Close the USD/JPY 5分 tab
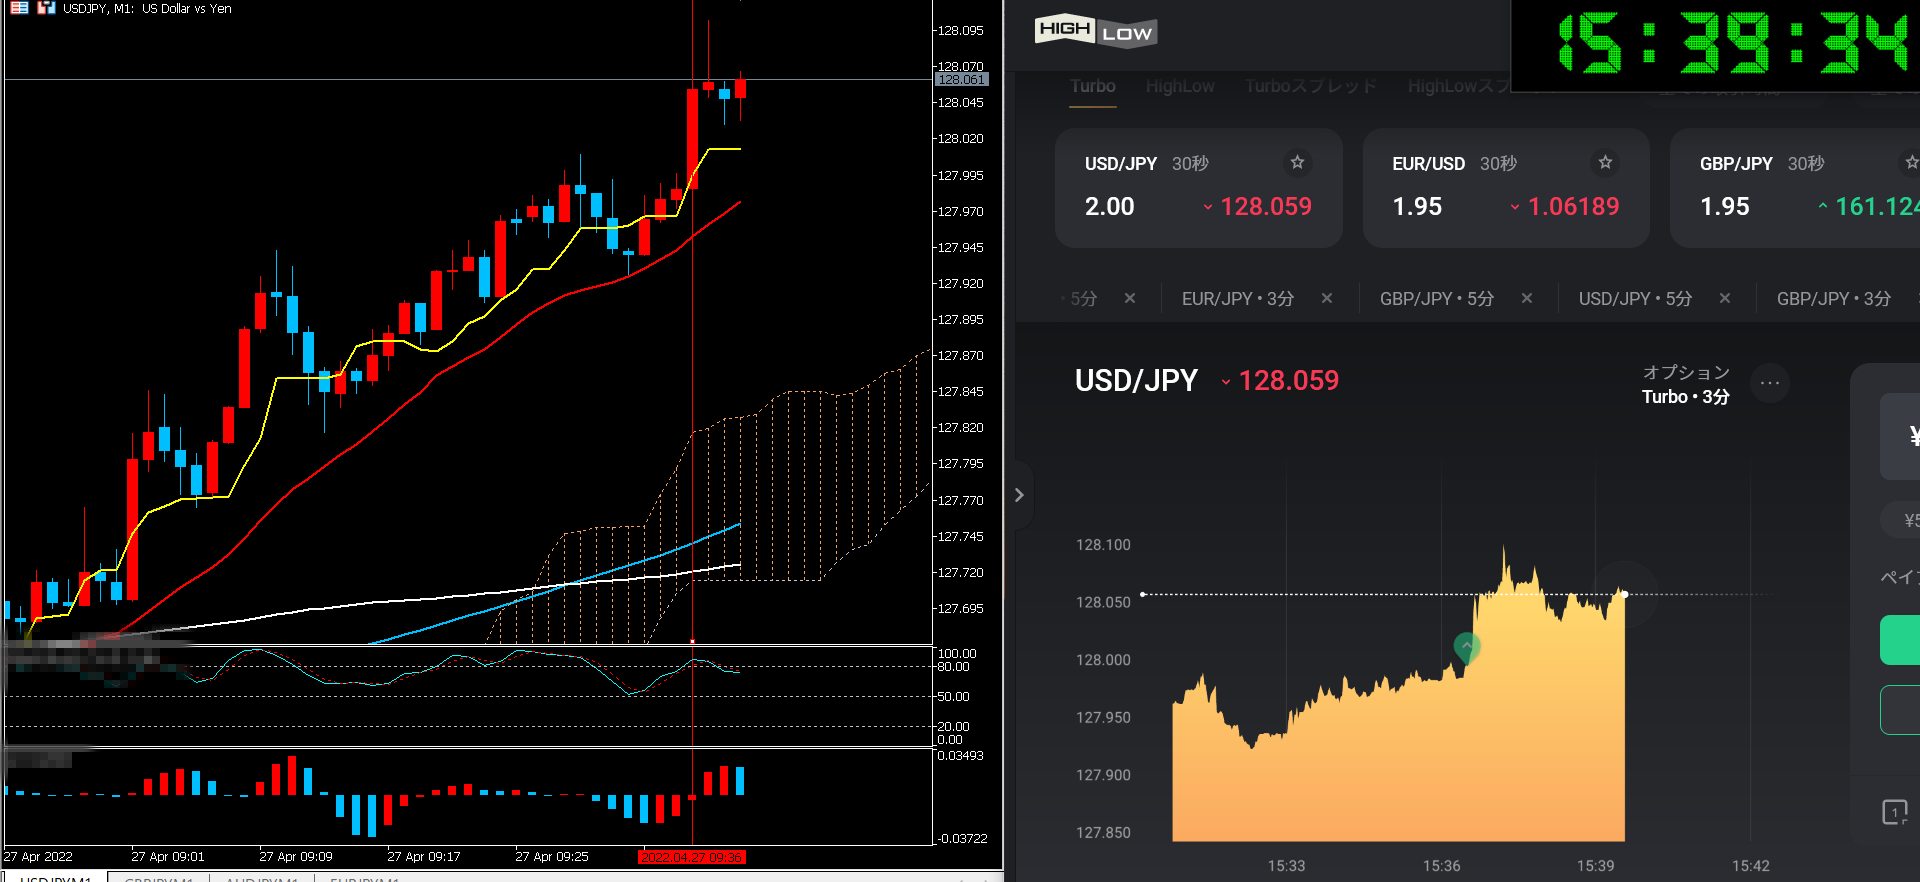1920x882 pixels. (x=1725, y=298)
